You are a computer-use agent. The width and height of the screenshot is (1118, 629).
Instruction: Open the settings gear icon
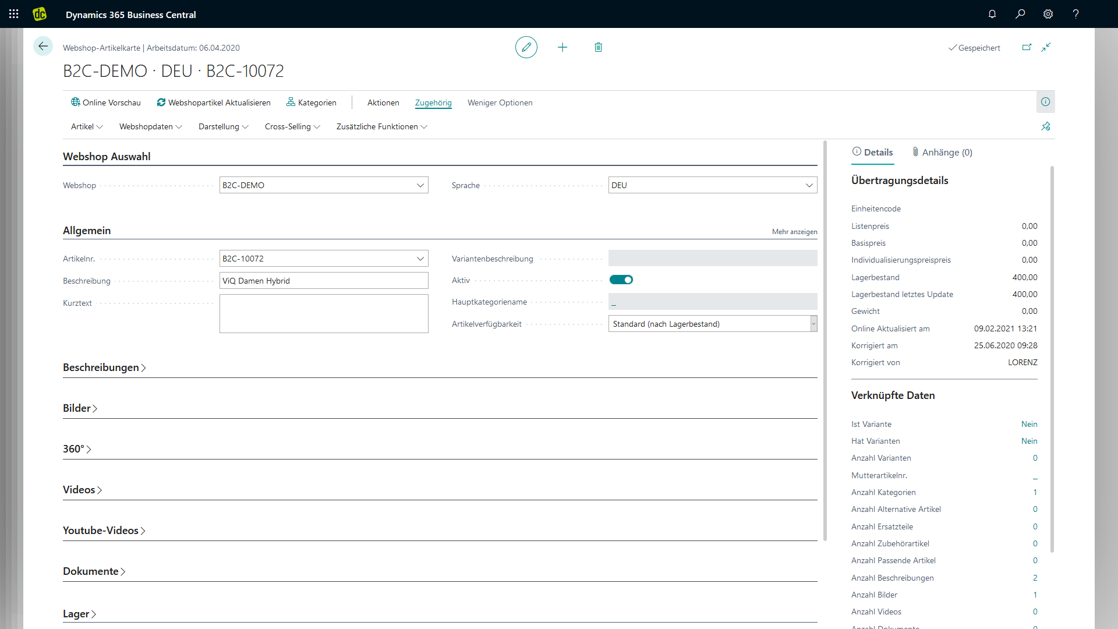pos(1048,15)
